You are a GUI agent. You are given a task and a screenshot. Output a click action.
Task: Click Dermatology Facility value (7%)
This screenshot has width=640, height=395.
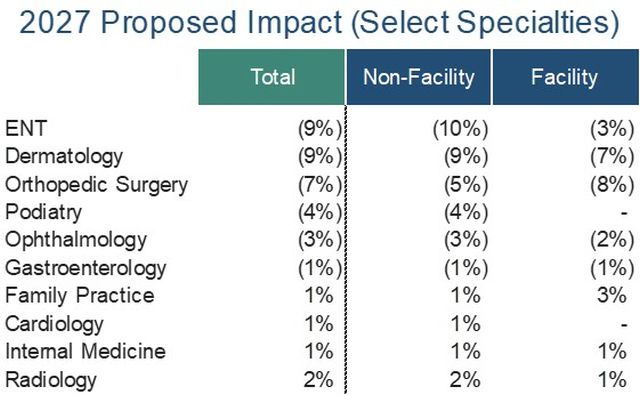click(612, 157)
